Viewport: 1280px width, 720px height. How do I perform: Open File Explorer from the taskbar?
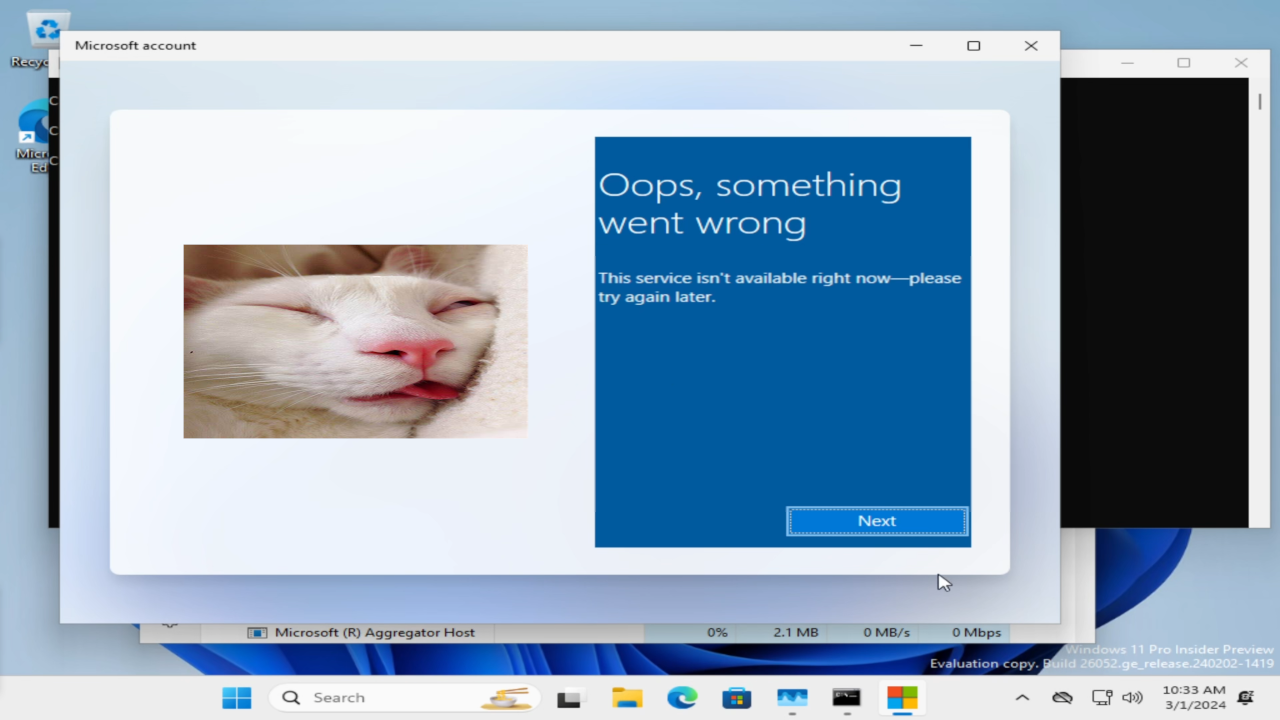pos(627,698)
